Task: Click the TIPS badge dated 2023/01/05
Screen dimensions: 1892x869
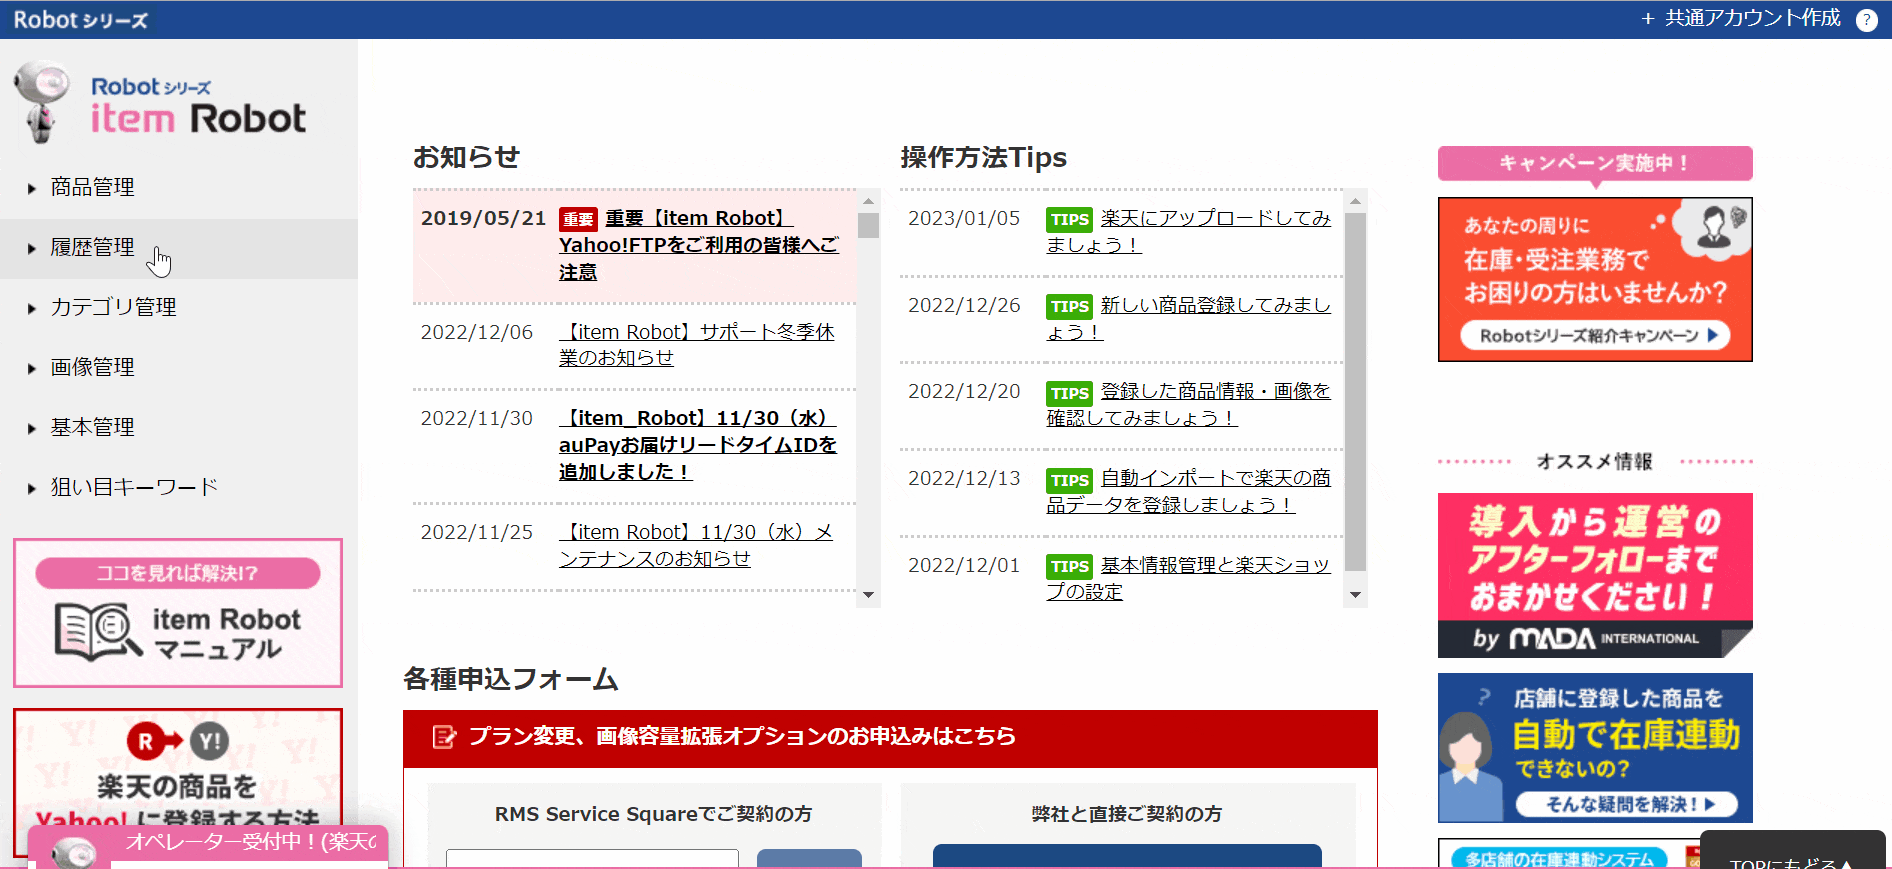Action: coord(1069,220)
